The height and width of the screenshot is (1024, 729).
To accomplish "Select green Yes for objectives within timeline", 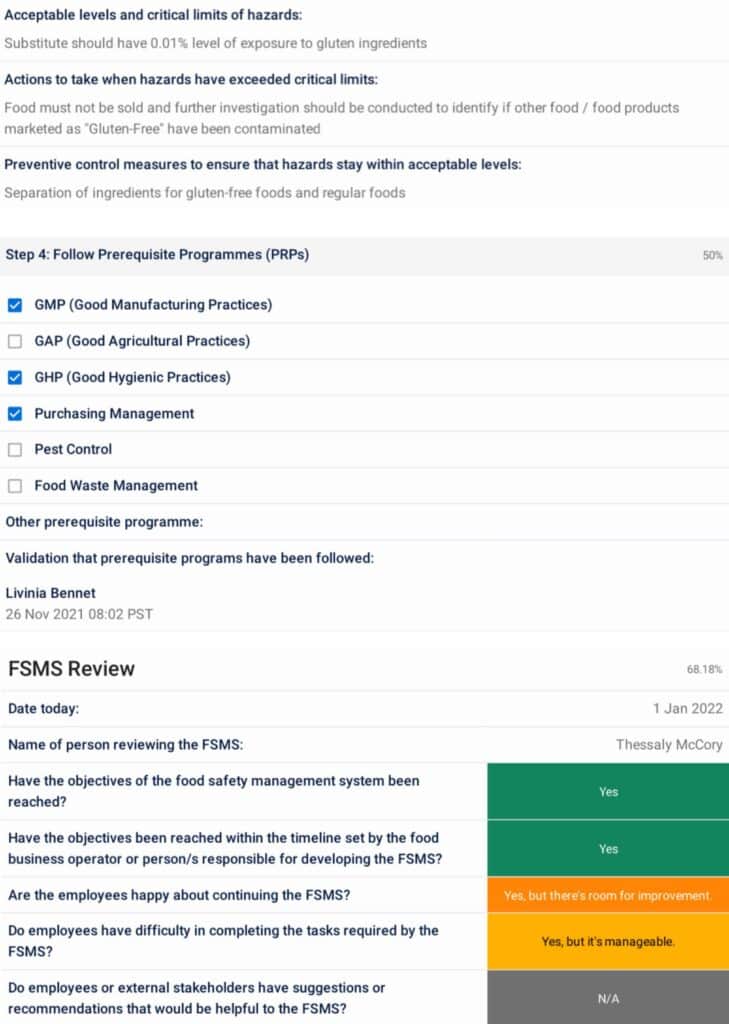I will point(608,849).
